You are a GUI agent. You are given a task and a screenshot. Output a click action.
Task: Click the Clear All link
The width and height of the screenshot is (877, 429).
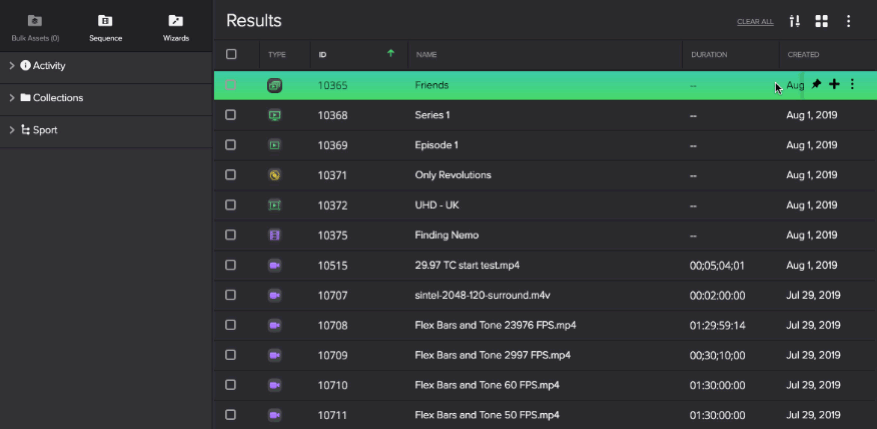click(755, 21)
